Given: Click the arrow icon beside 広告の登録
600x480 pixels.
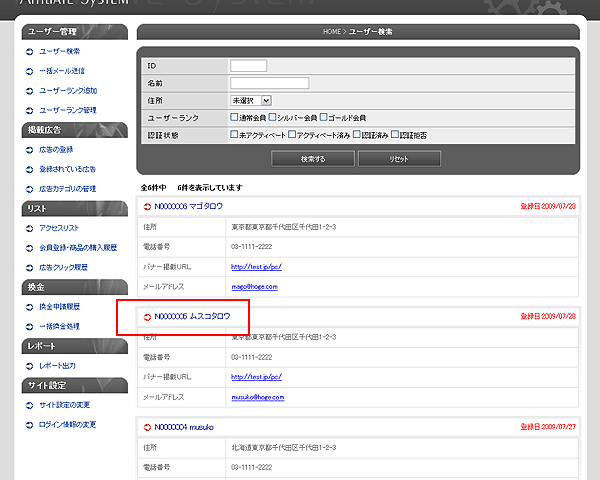Looking at the screenshot, I should 29,149.
